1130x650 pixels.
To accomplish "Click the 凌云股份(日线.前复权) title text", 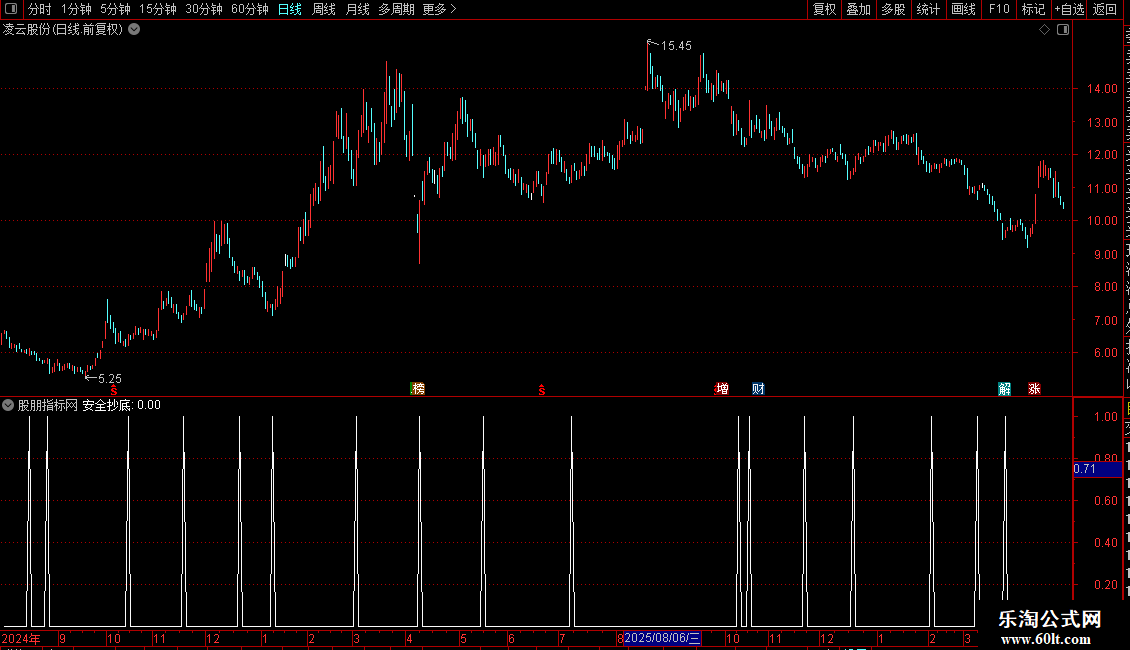I will pos(63,30).
